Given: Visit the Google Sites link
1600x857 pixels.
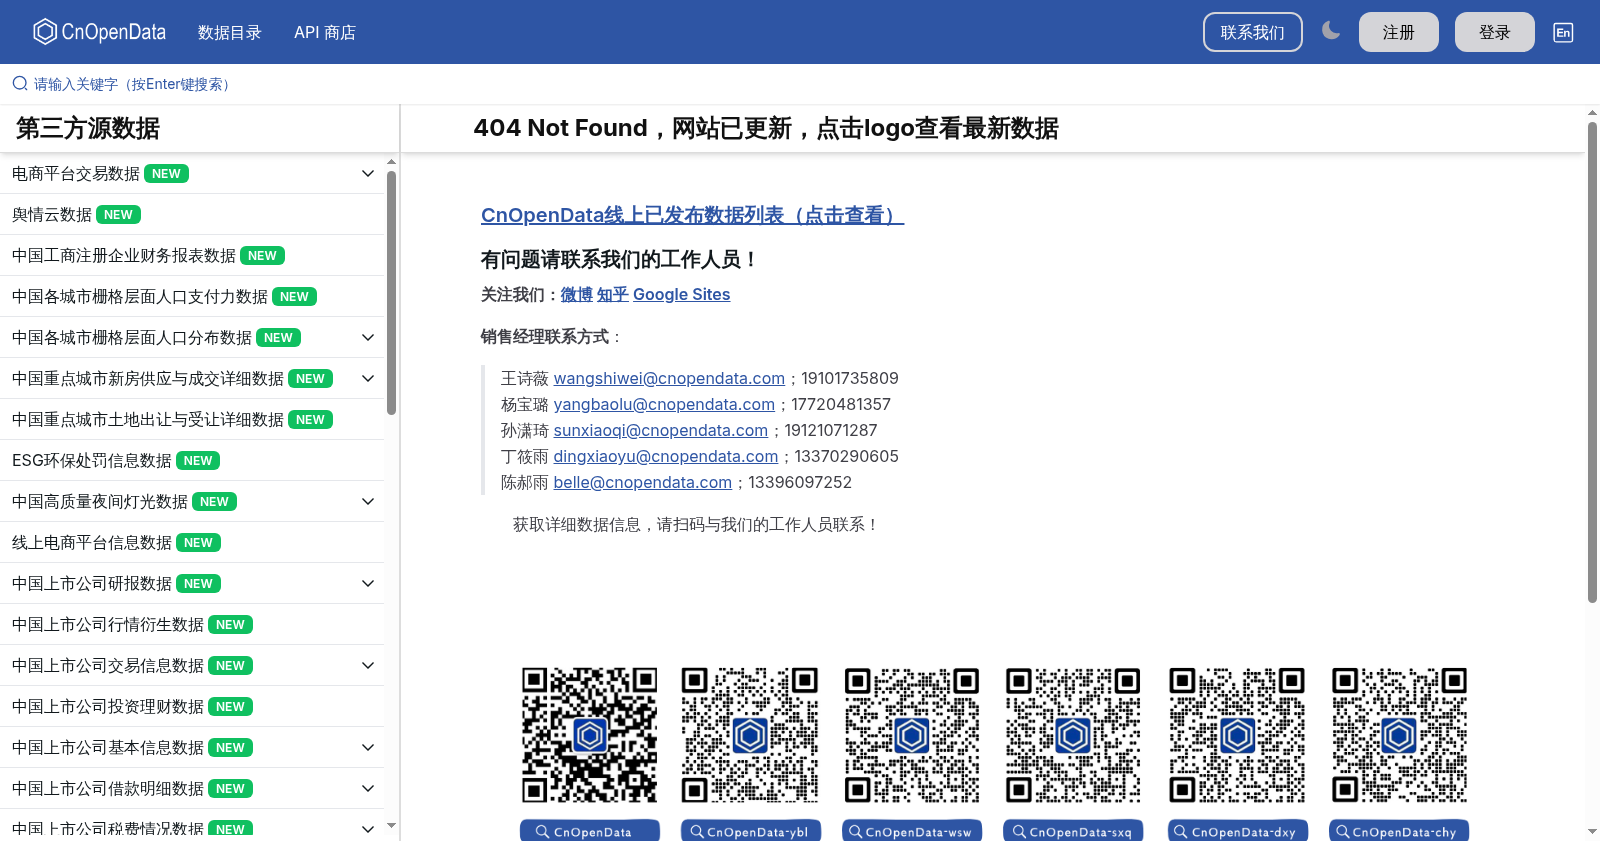Looking at the screenshot, I should (x=682, y=294).
